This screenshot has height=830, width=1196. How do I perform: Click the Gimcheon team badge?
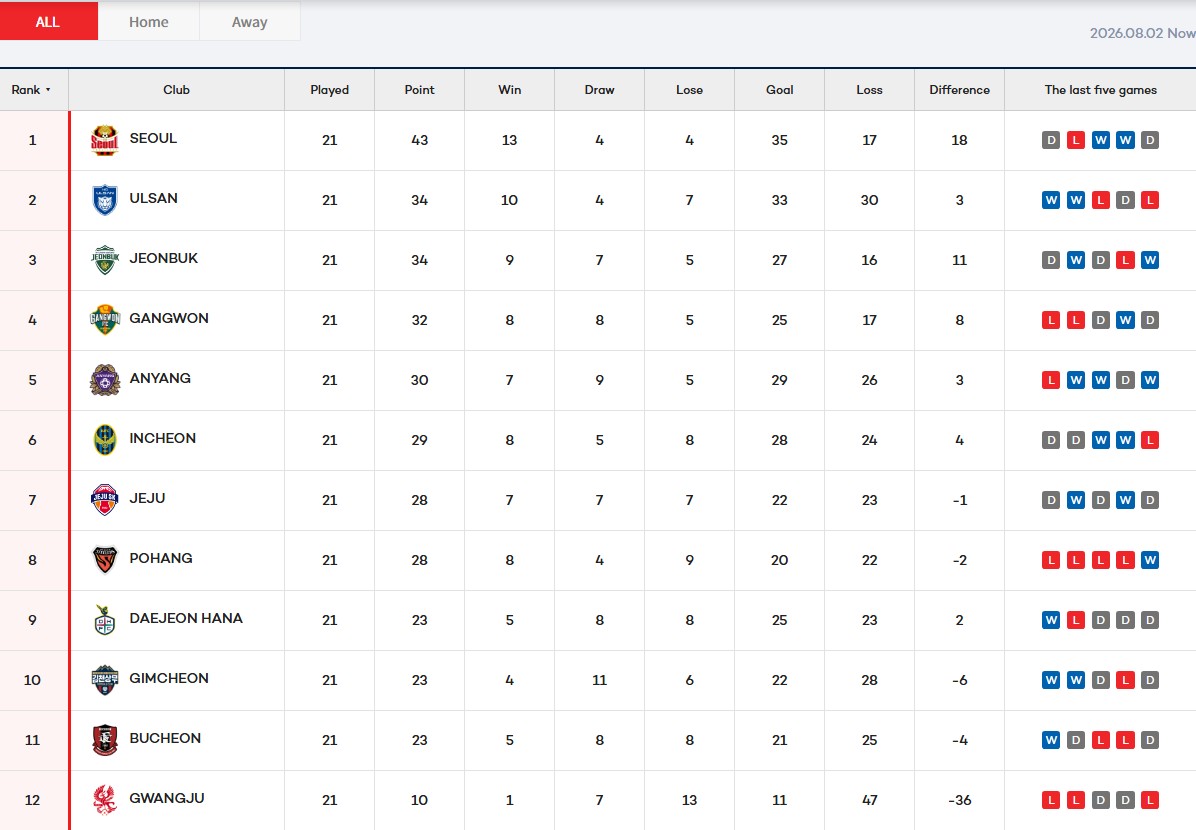104,680
